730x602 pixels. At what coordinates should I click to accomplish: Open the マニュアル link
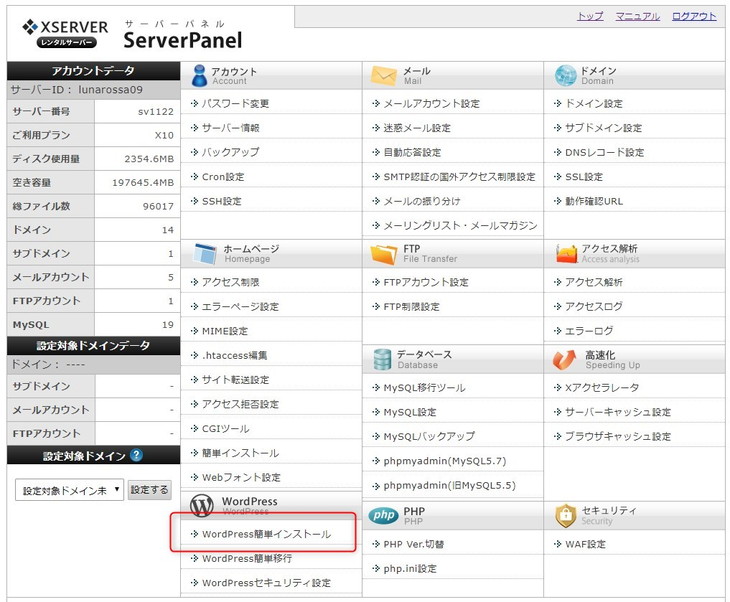(x=637, y=16)
